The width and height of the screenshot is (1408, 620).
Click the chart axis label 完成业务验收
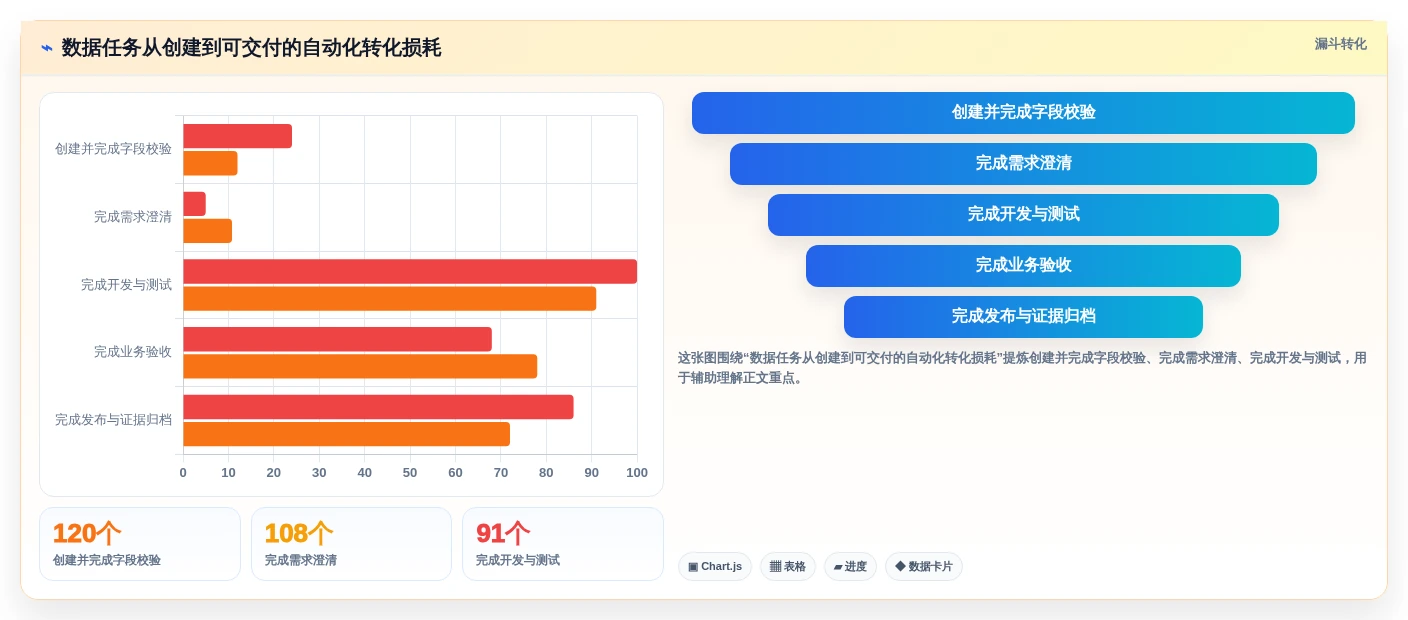133,352
